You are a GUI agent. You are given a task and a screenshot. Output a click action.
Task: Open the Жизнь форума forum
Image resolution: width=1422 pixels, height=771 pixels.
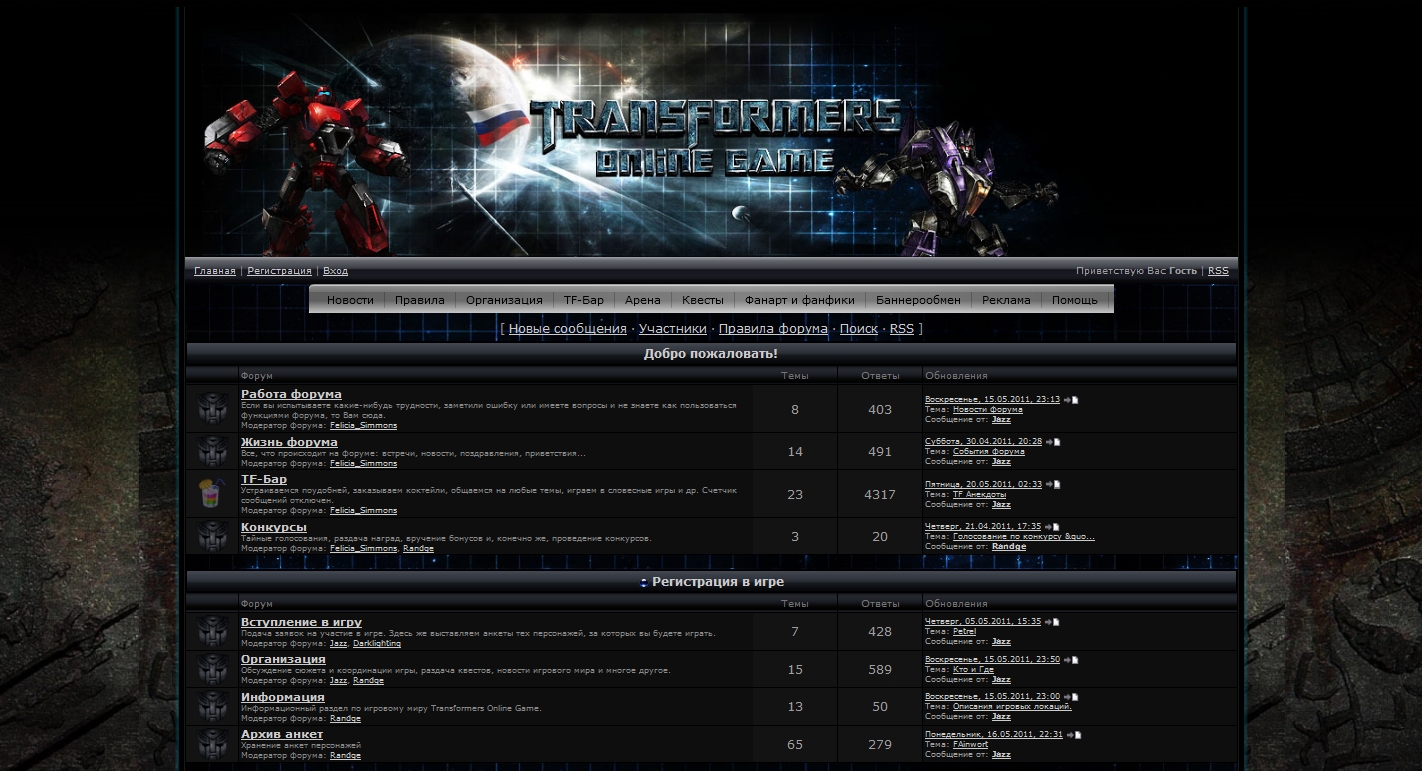point(289,442)
